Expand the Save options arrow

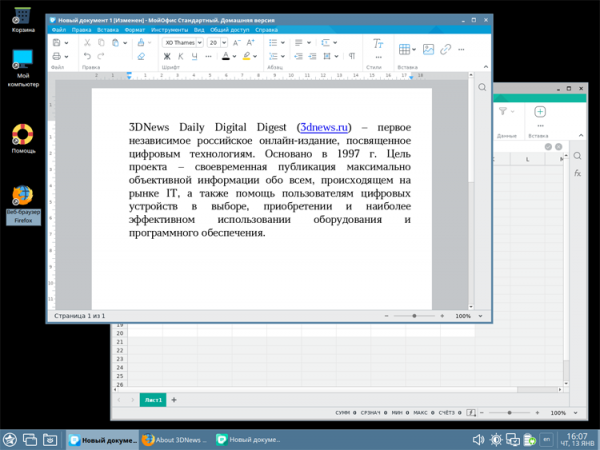tap(66, 43)
